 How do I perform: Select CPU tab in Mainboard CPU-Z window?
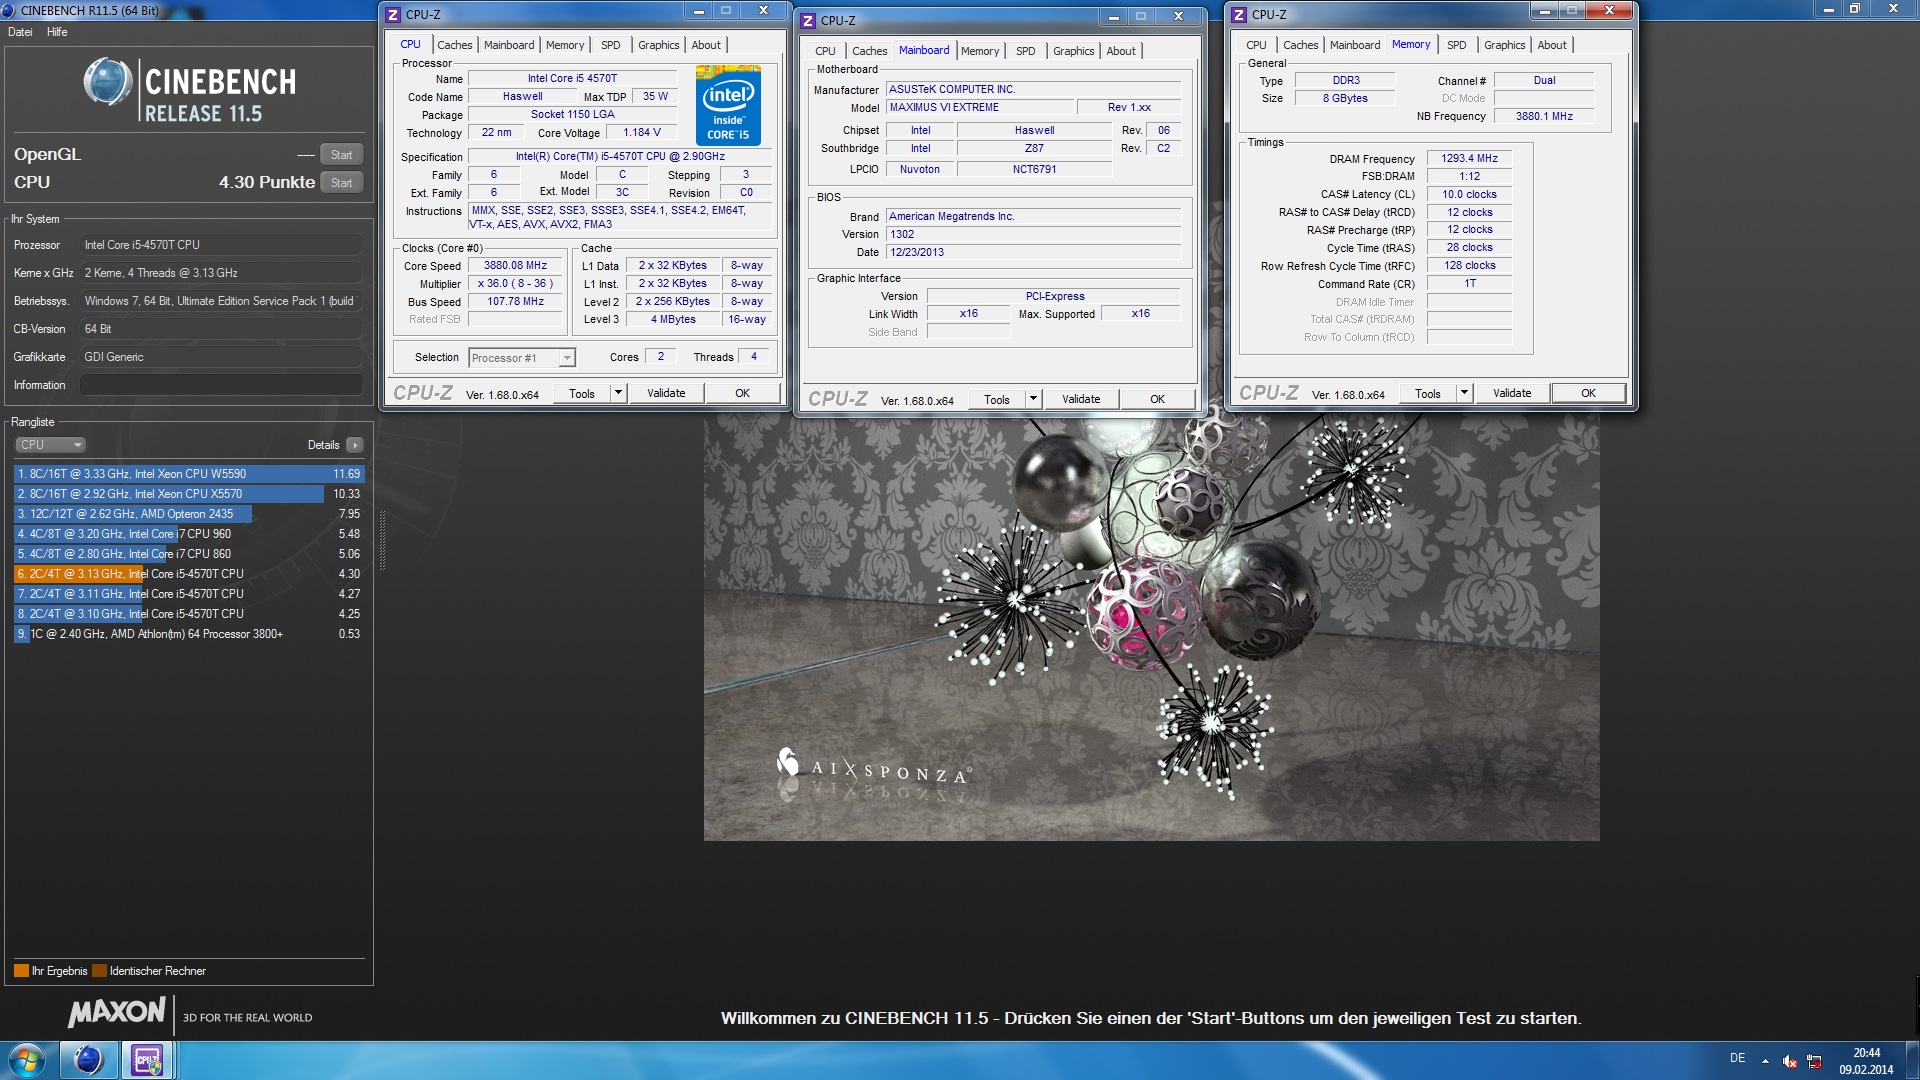click(x=825, y=51)
